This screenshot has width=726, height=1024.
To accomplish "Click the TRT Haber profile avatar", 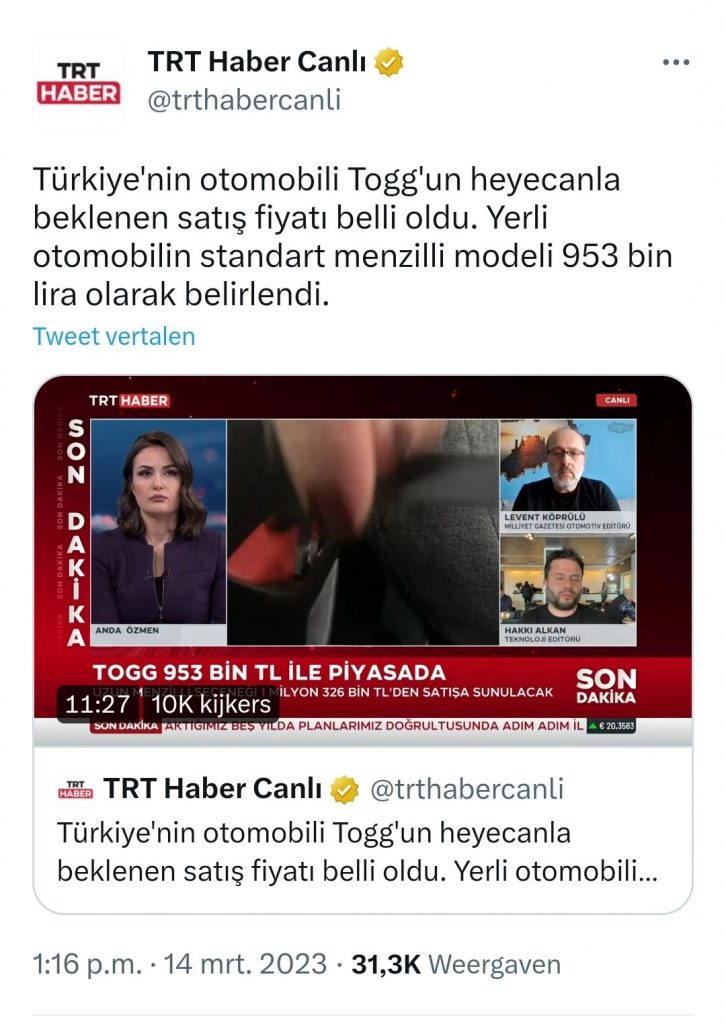I will point(78,83).
